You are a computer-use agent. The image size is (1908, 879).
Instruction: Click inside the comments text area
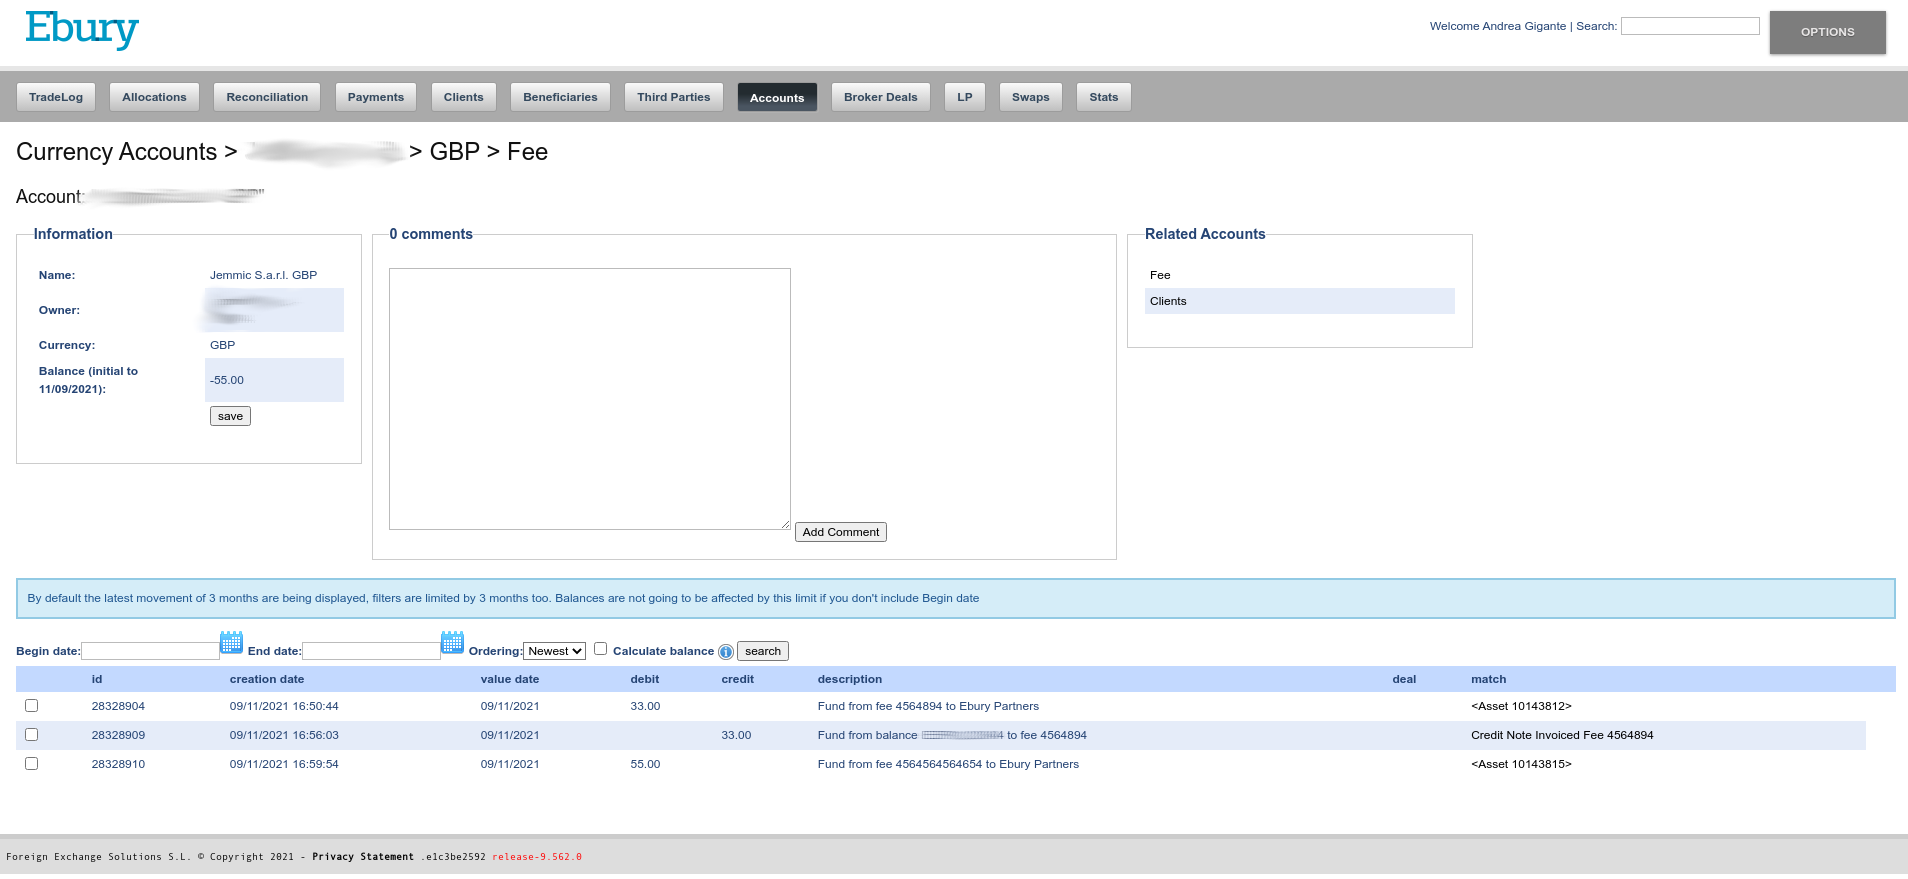(590, 399)
